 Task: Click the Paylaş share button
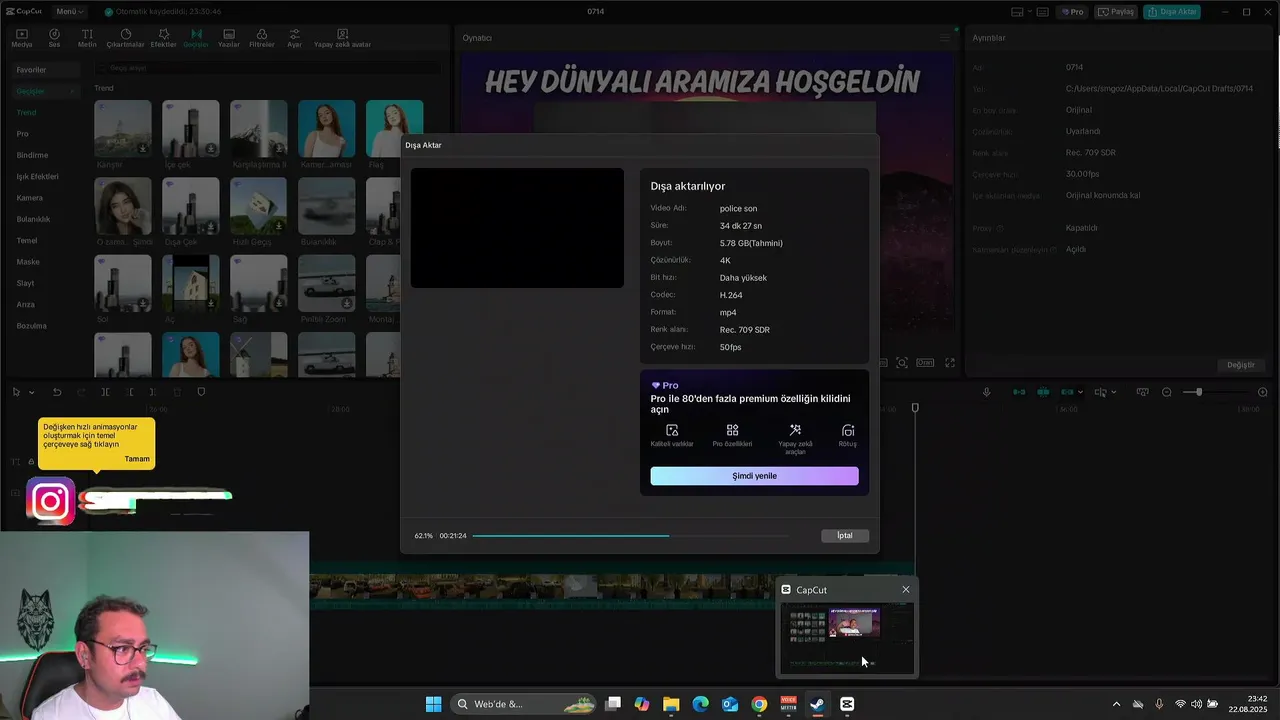pos(1117,12)
